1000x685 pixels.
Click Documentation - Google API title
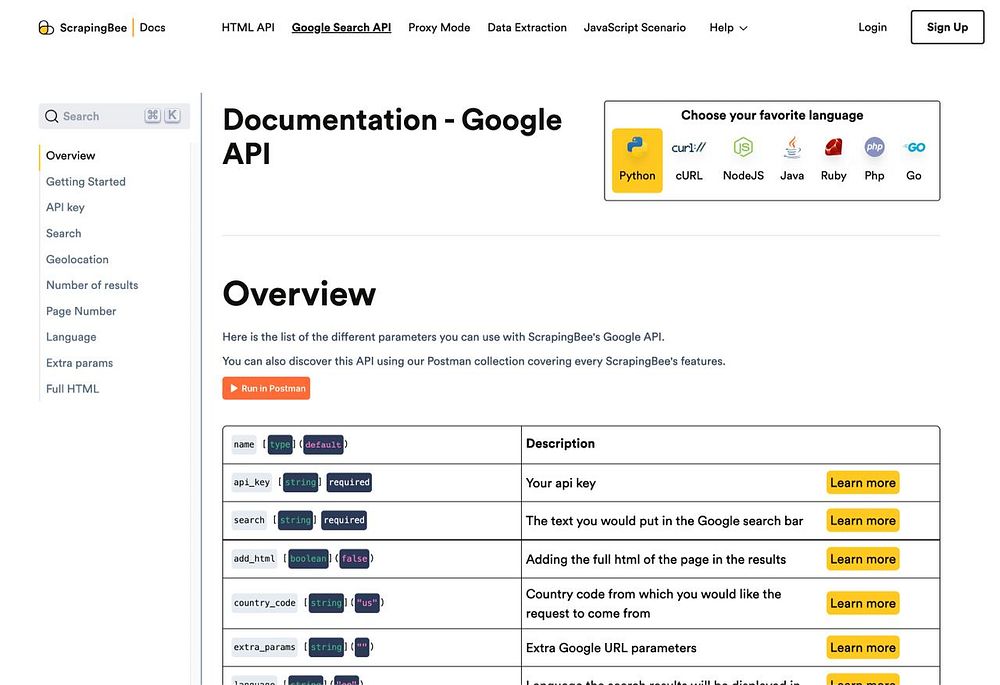[x=392, y=136]
